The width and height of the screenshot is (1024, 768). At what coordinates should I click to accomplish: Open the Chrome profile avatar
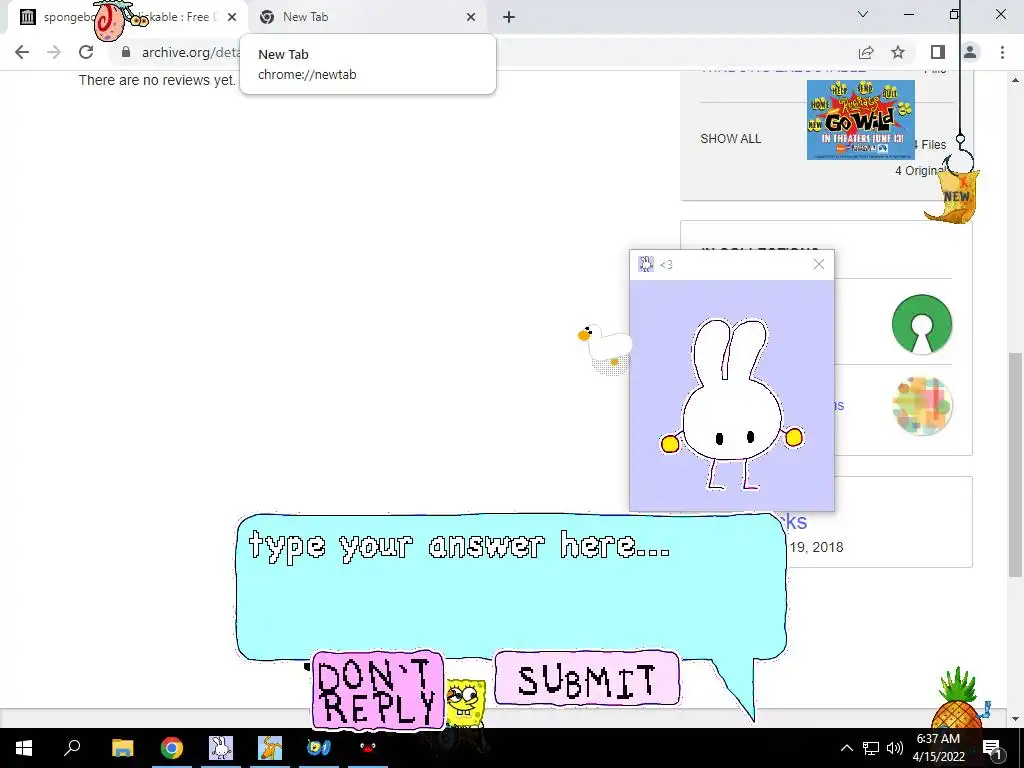point(970,52)
